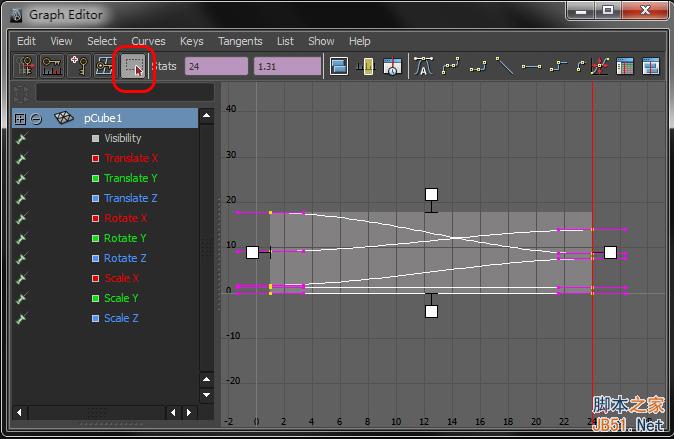Image resolution: width=674 pixels, height=439 pixels.
Task: Open the Tangents menu
Action: (x=240, y=41)
